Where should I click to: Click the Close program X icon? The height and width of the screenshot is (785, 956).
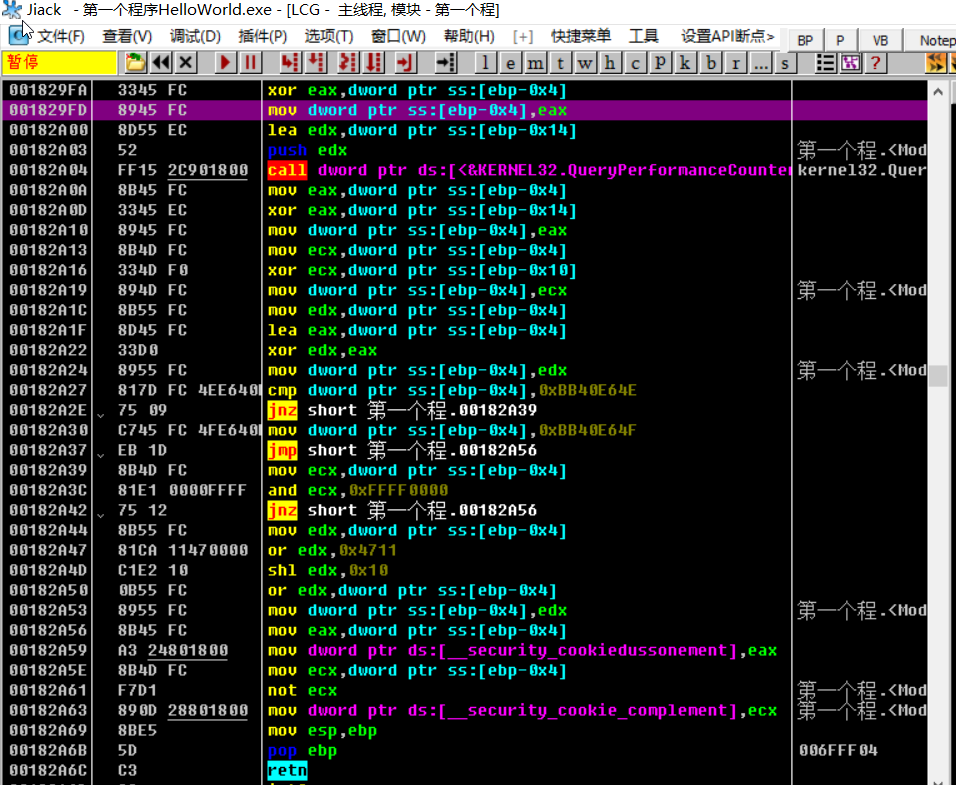click(x=186, y=62)
